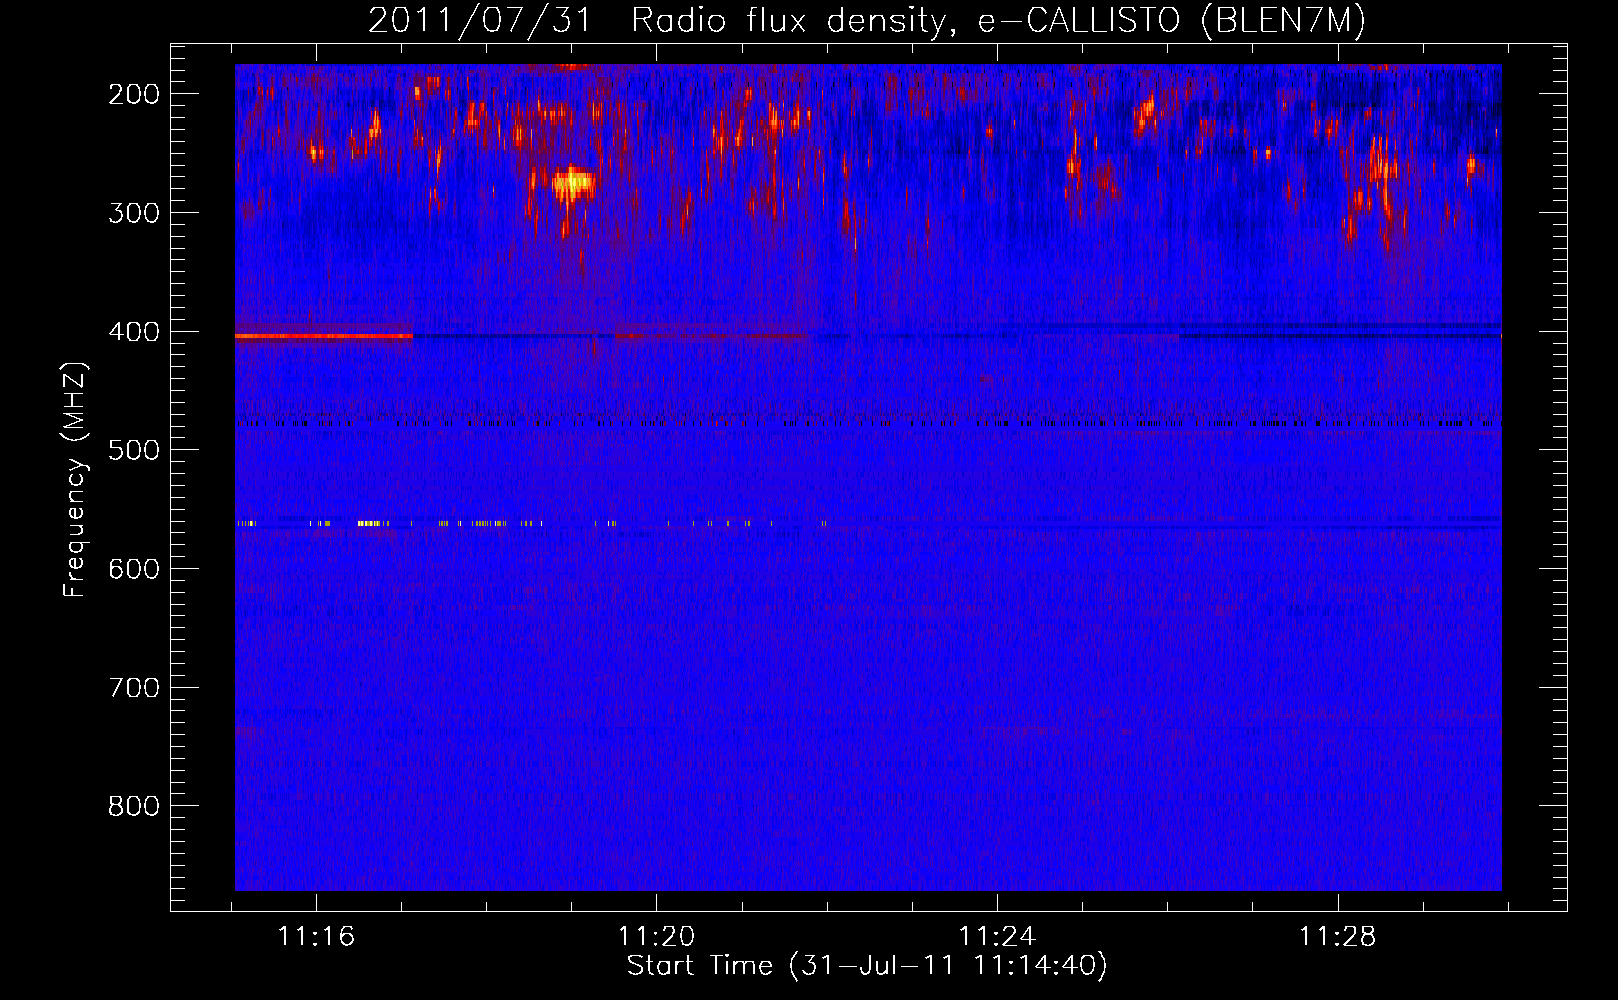Image resolution: width=1618 pixels, height=1000 pixels.
Task: Click the 'Frequency (MHZ)' axis label
Action: click(75, 479)
